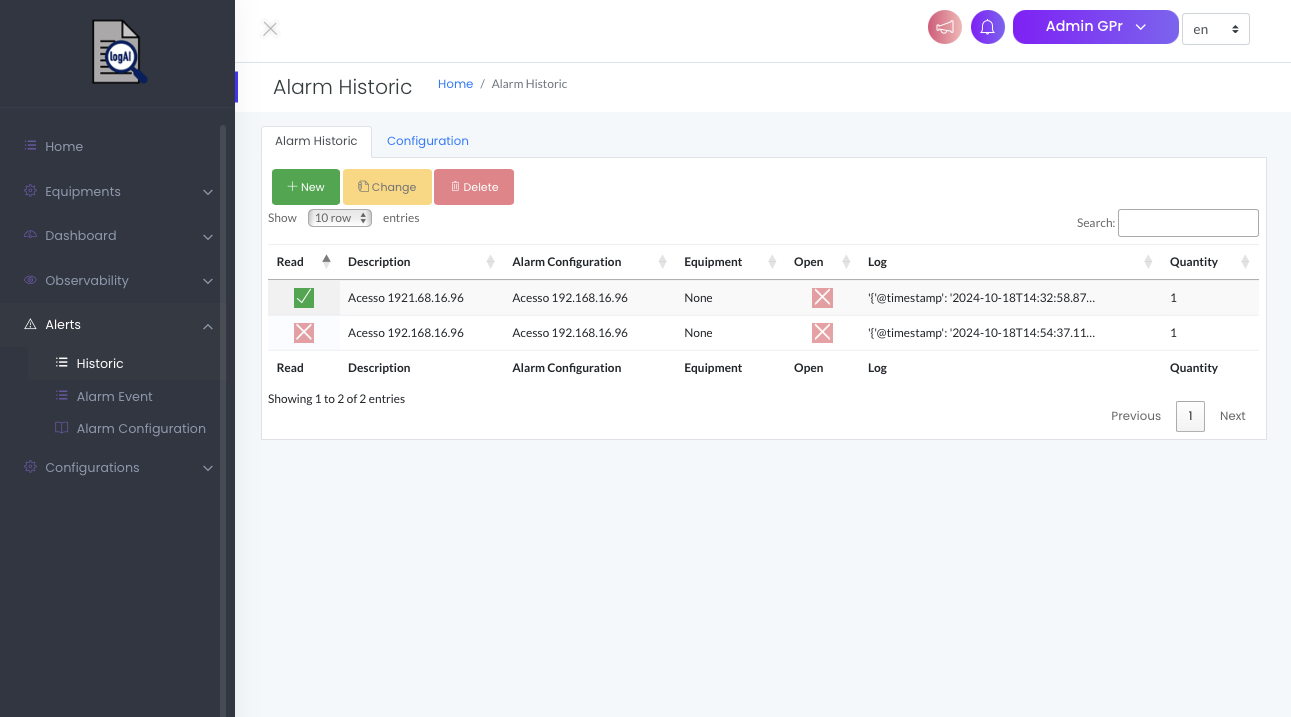
Task: Click the sidebar vertical scrollbar
Action: 223,400
